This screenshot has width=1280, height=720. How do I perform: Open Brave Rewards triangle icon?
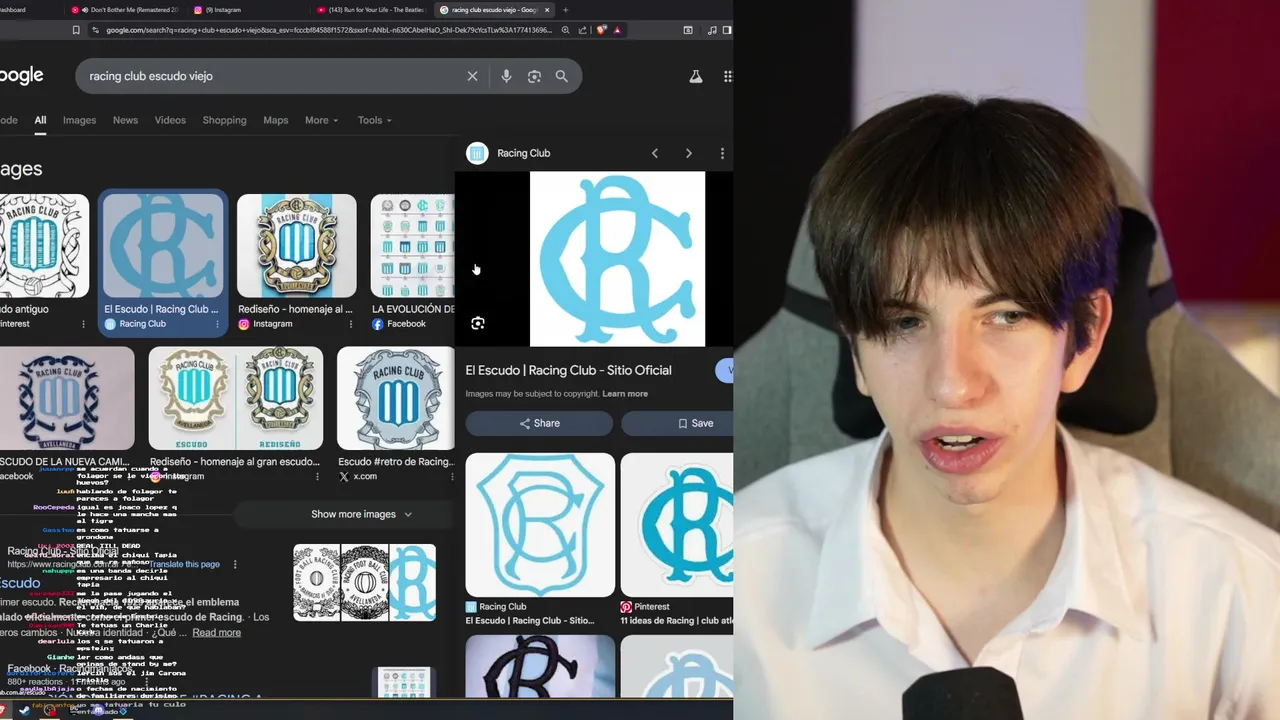click(x=617, y=30)
